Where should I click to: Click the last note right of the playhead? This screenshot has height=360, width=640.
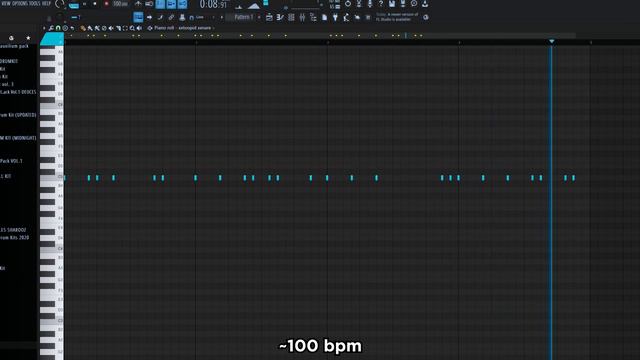(x=573, y=178)
